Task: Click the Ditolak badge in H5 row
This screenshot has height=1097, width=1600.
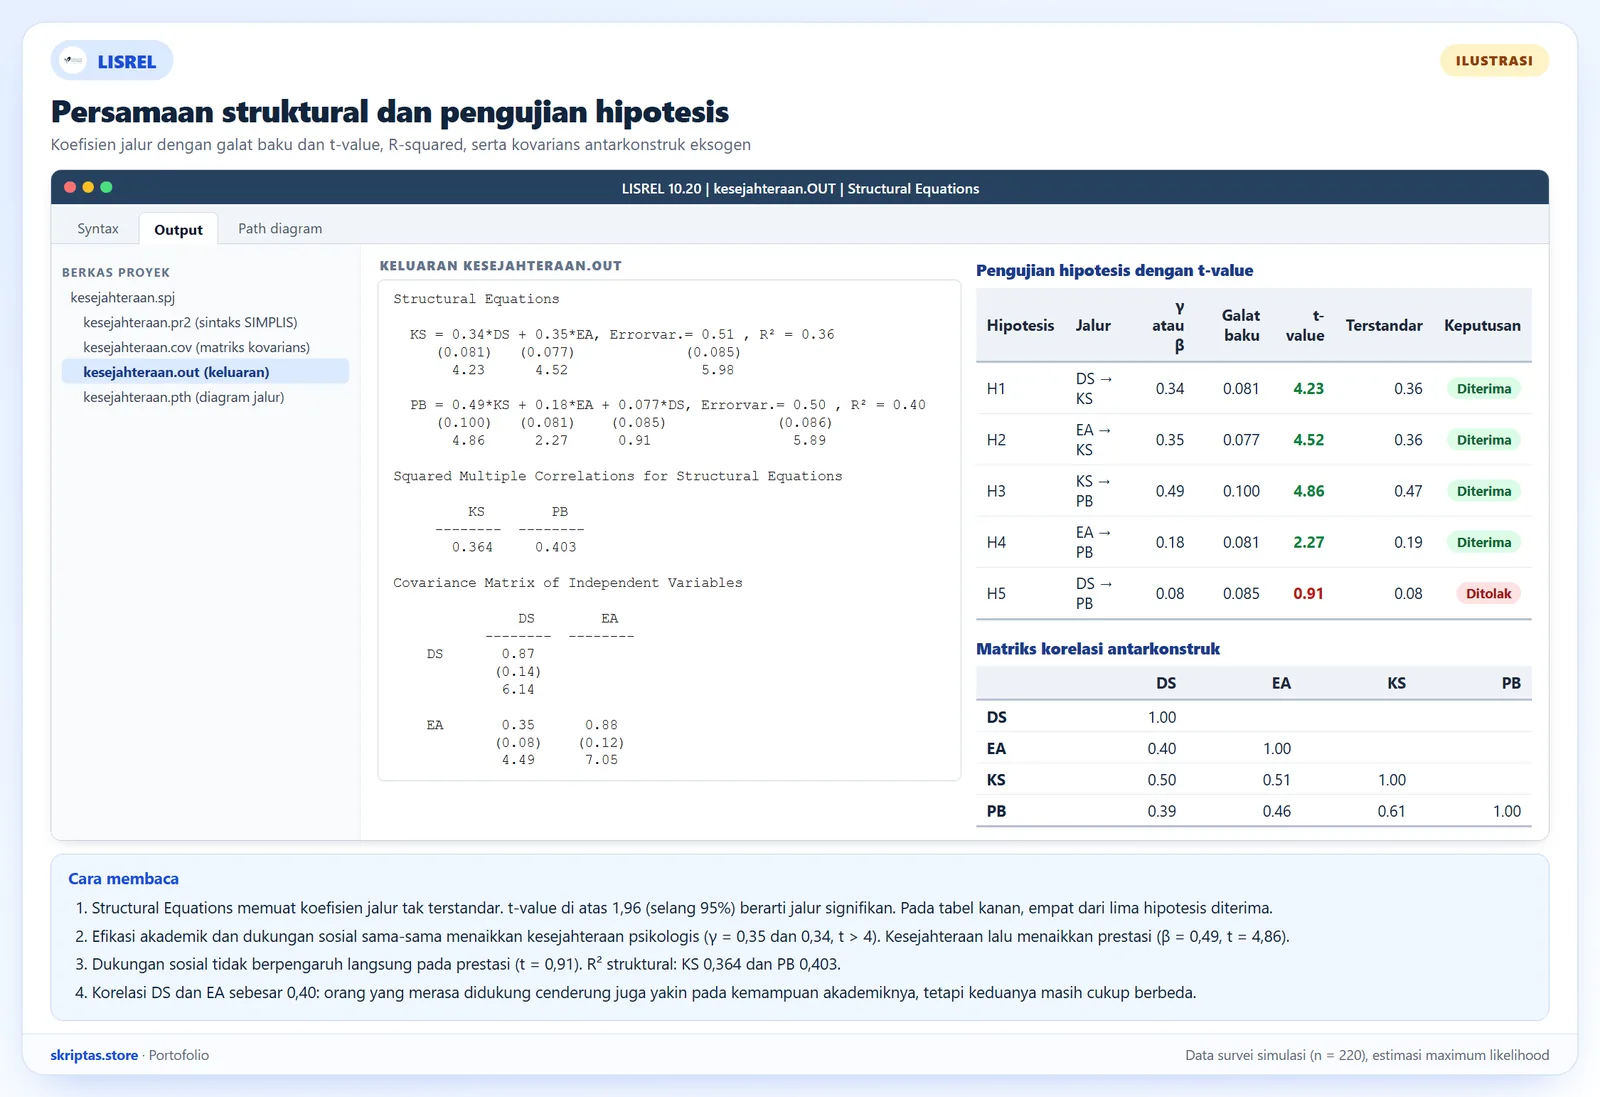Action: tap(1488, 593)
